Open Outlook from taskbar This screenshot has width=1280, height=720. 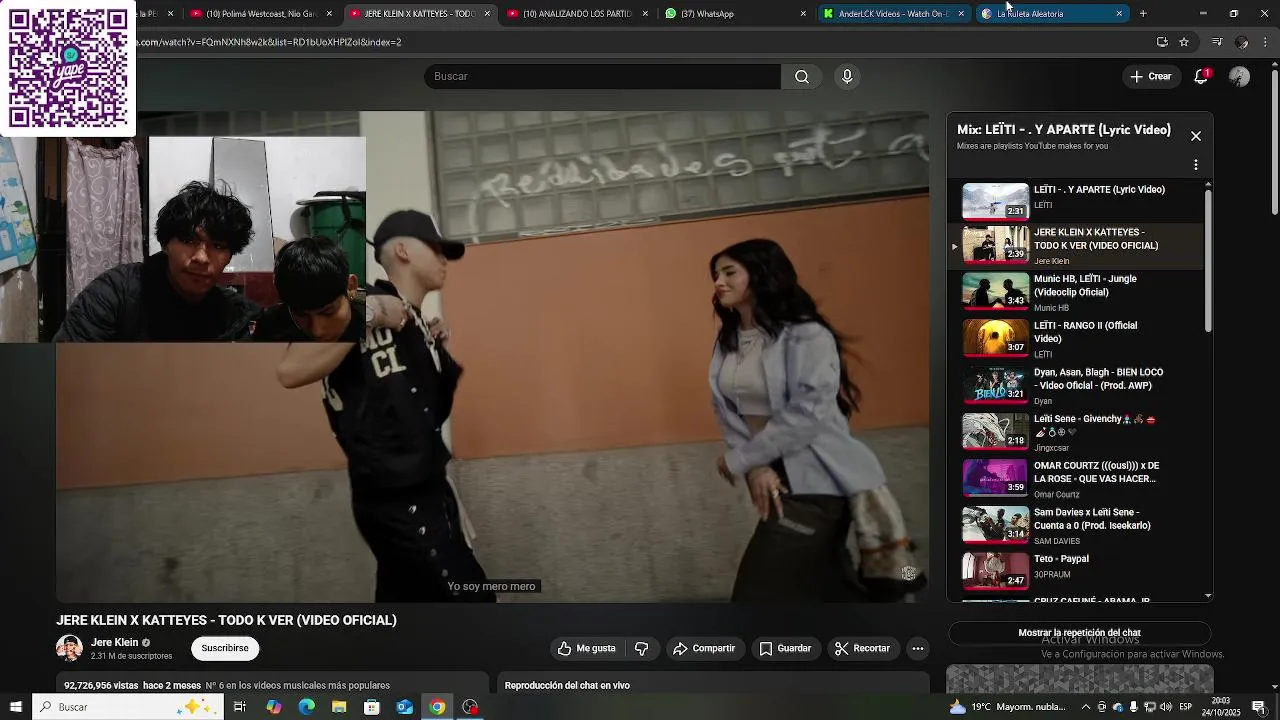tap(405, 707)
